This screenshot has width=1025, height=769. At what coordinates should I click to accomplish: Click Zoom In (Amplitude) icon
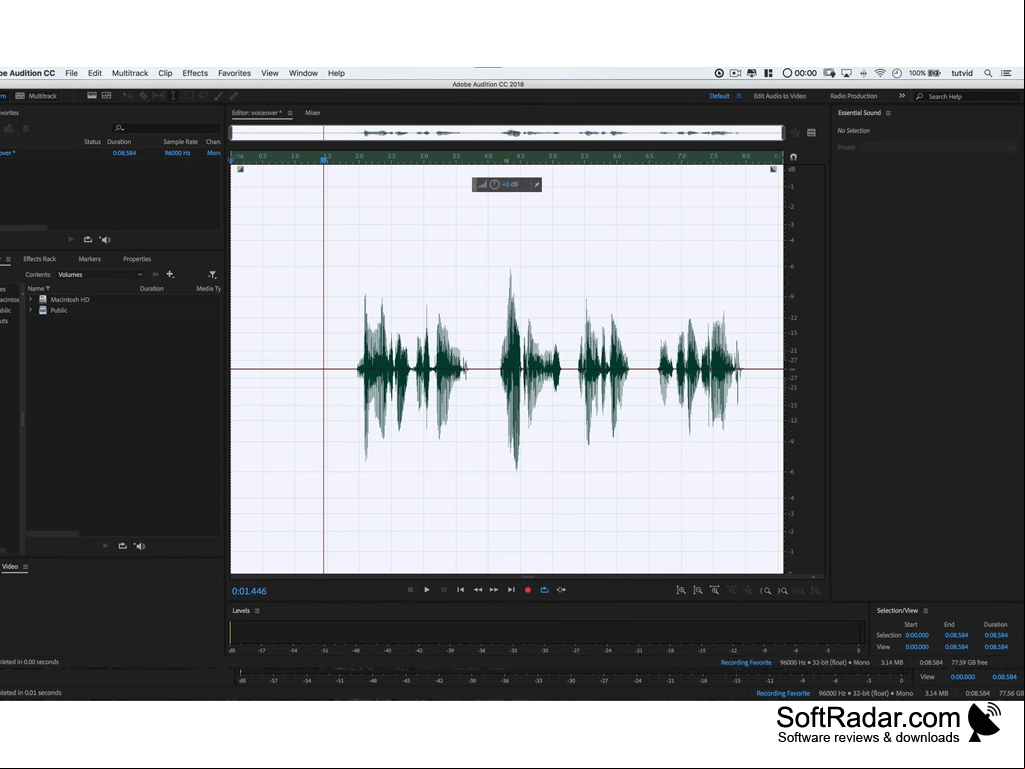(x=681, y=590)
